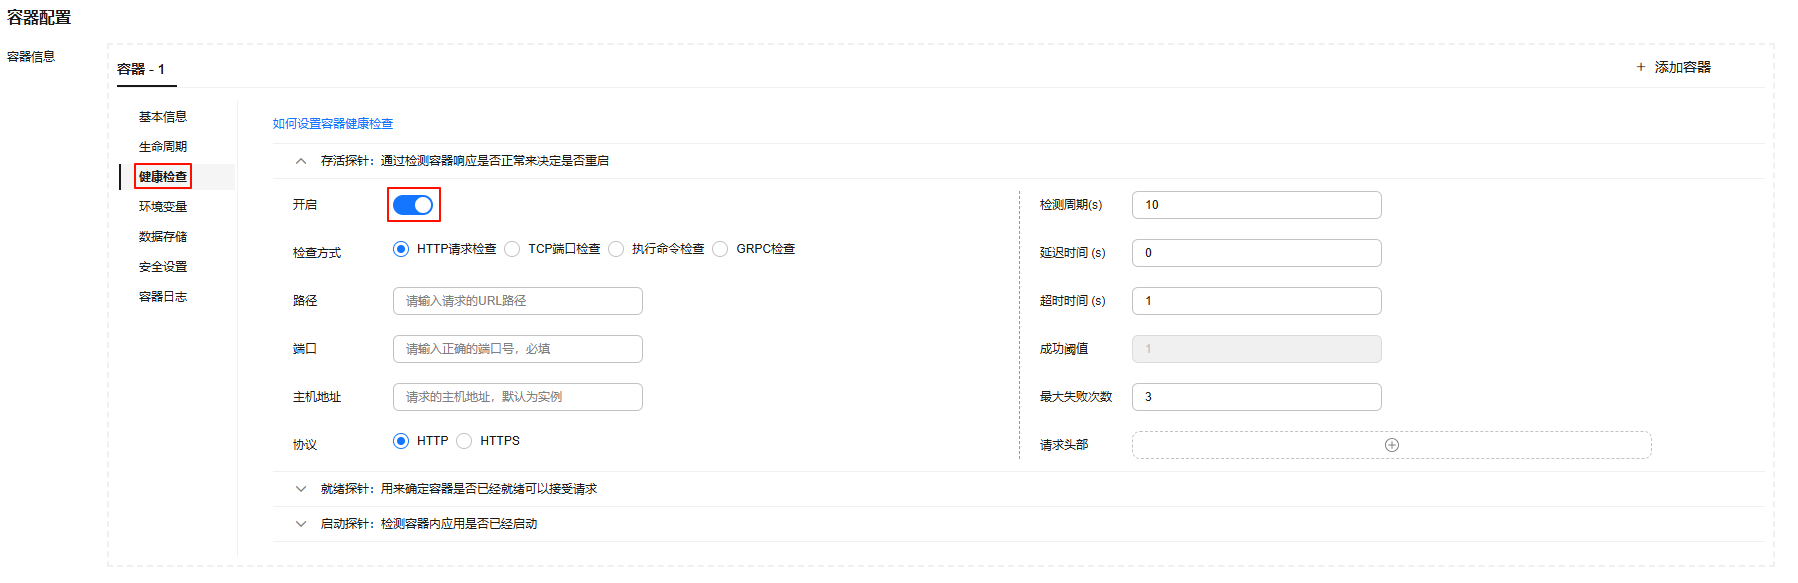Focus the 主机地址 input field

tap(518, 397)
